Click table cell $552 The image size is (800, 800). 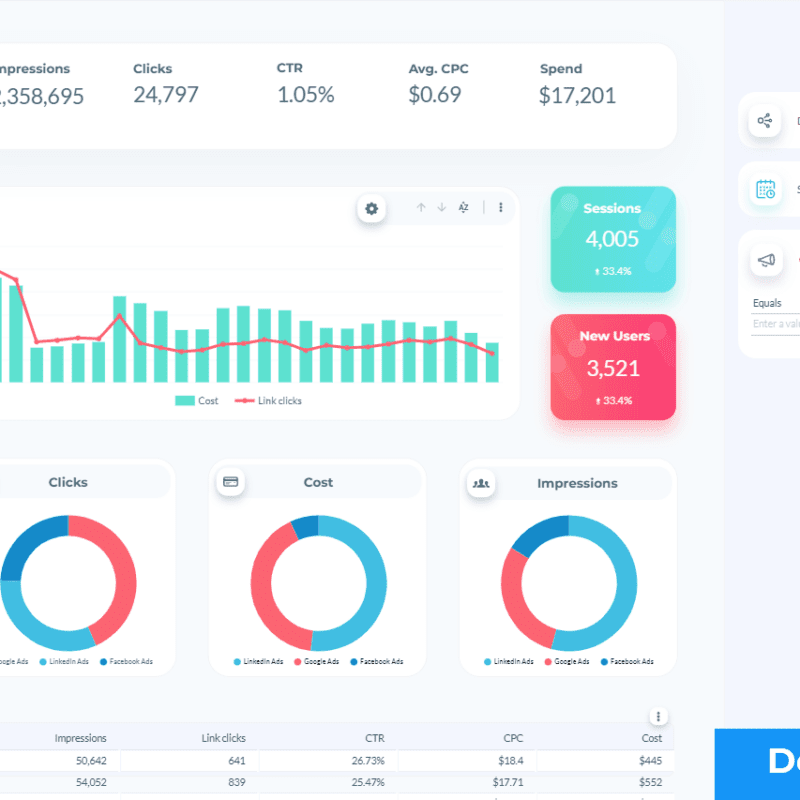(651, 782)
